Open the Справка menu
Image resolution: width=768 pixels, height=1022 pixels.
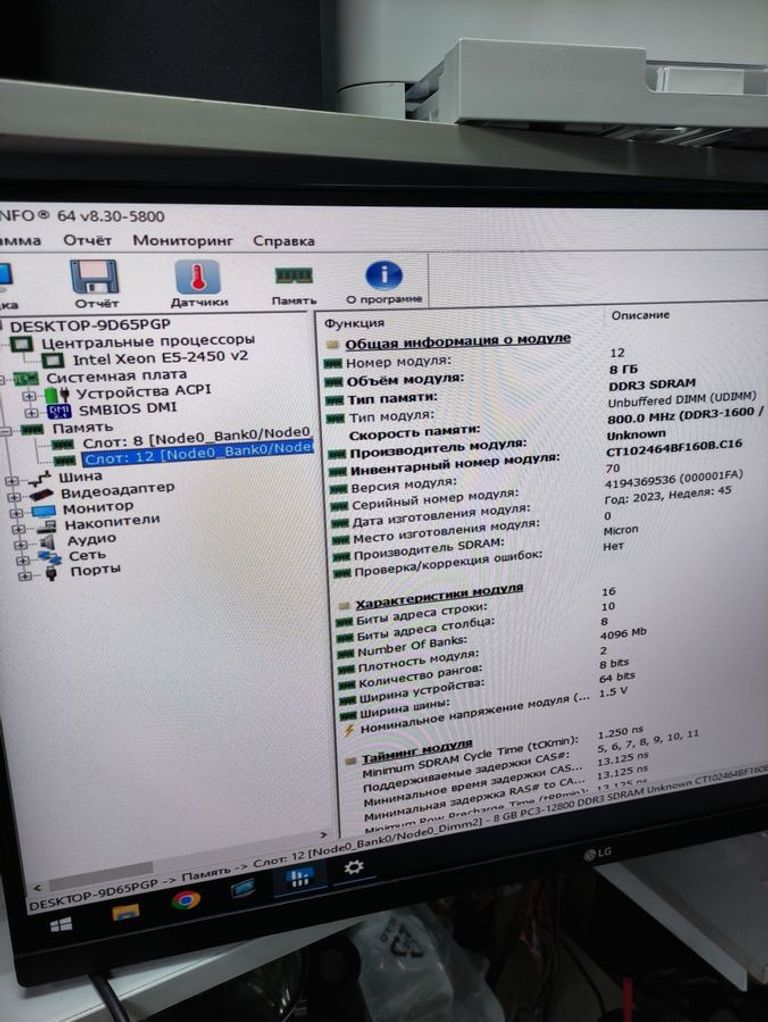[x=284, y=241]
